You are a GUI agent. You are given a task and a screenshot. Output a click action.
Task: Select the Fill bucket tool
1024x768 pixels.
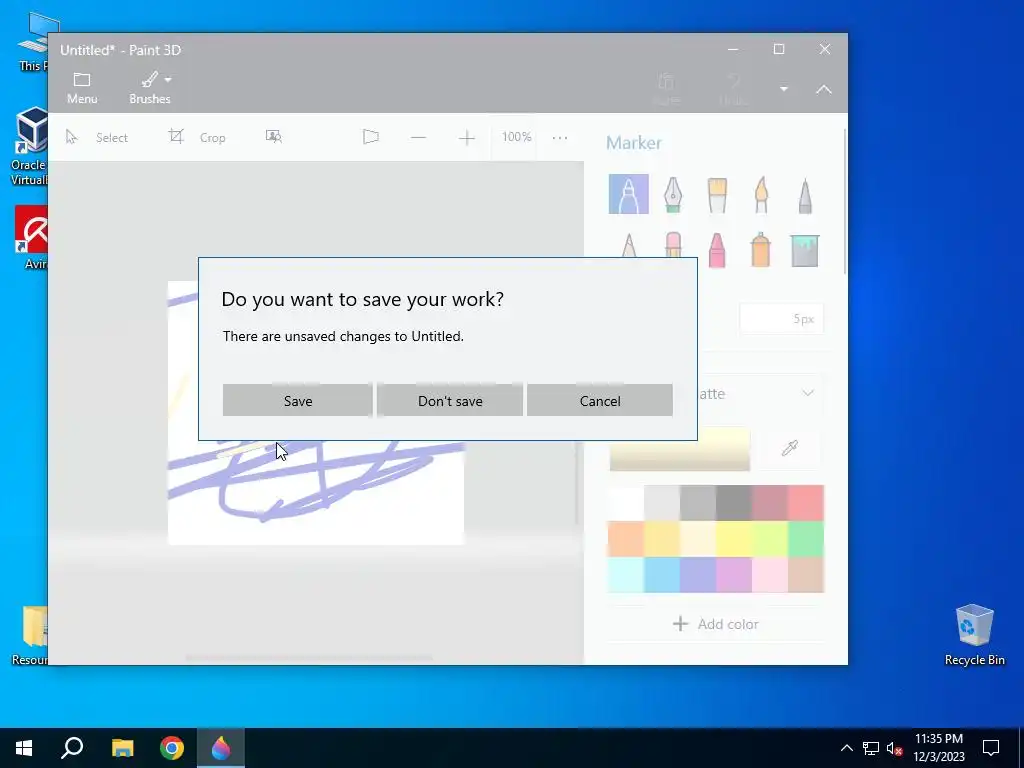point(805,249)
